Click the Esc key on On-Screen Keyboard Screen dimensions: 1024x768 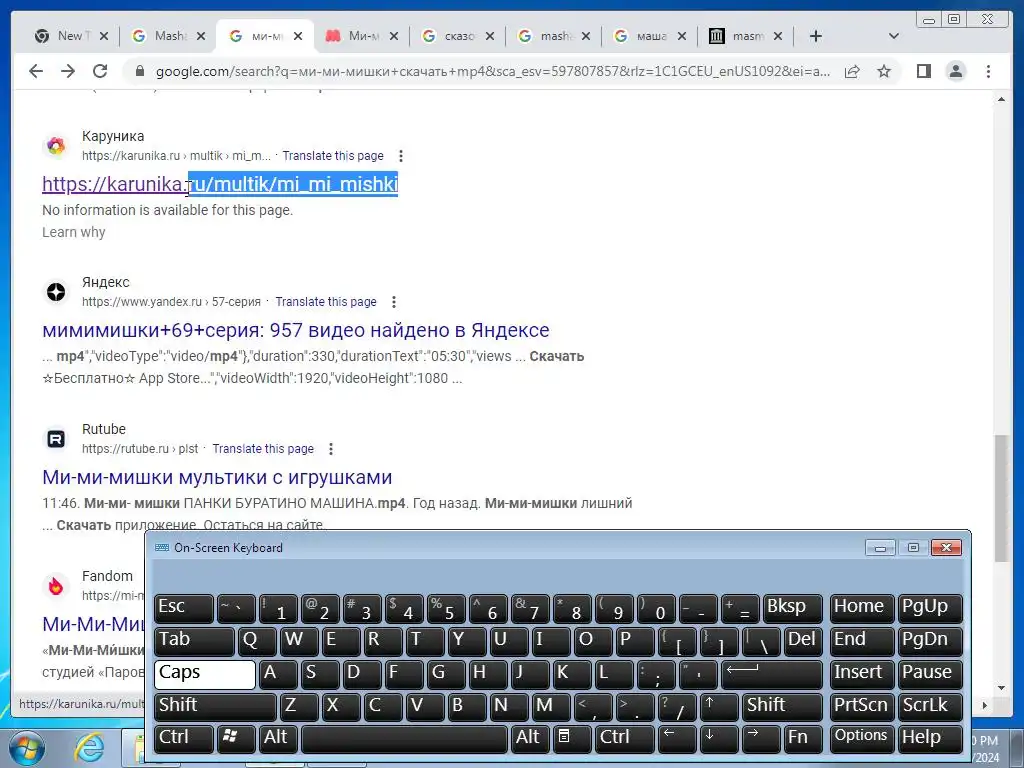(x=184, y=609)
